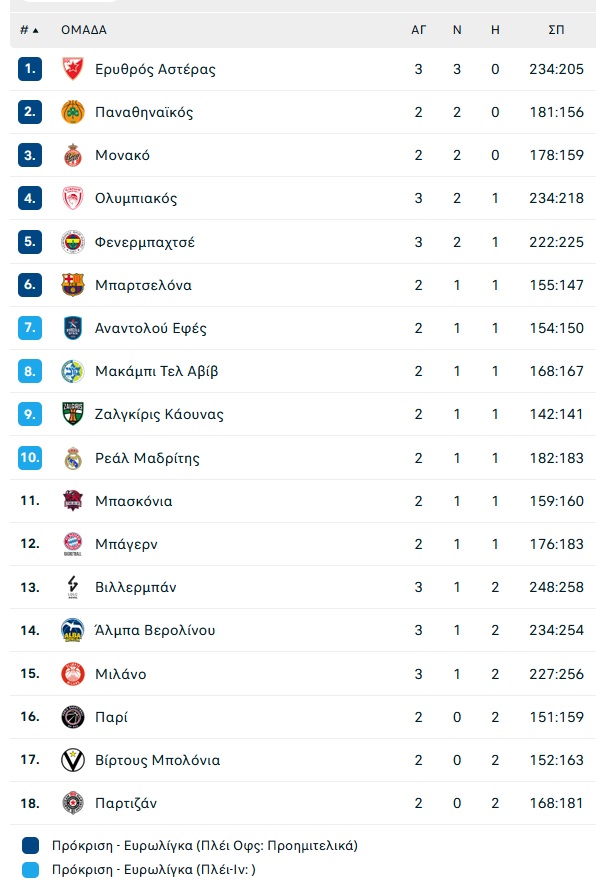Click the Ερυθρός Αστέρας team logo

[x=73, y=69]
